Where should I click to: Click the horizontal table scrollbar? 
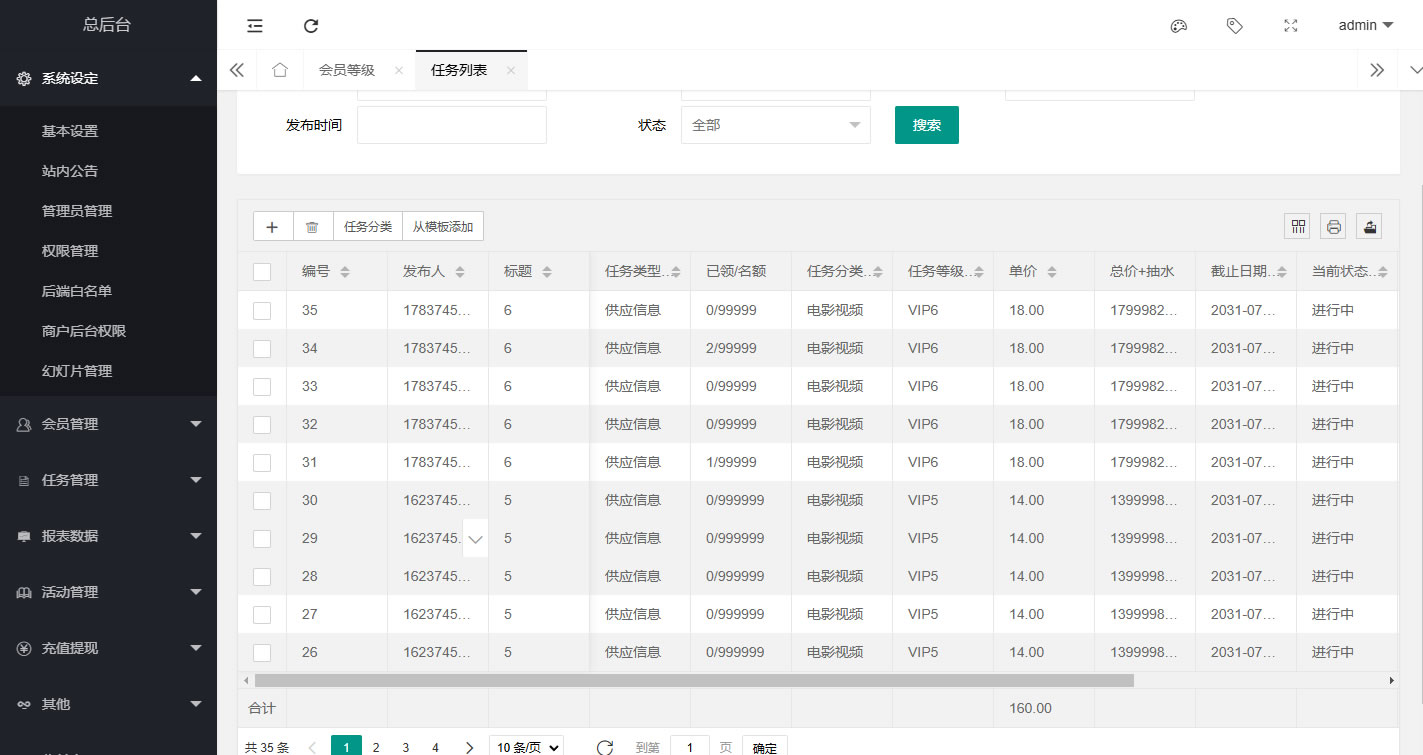tap(694, 680)
